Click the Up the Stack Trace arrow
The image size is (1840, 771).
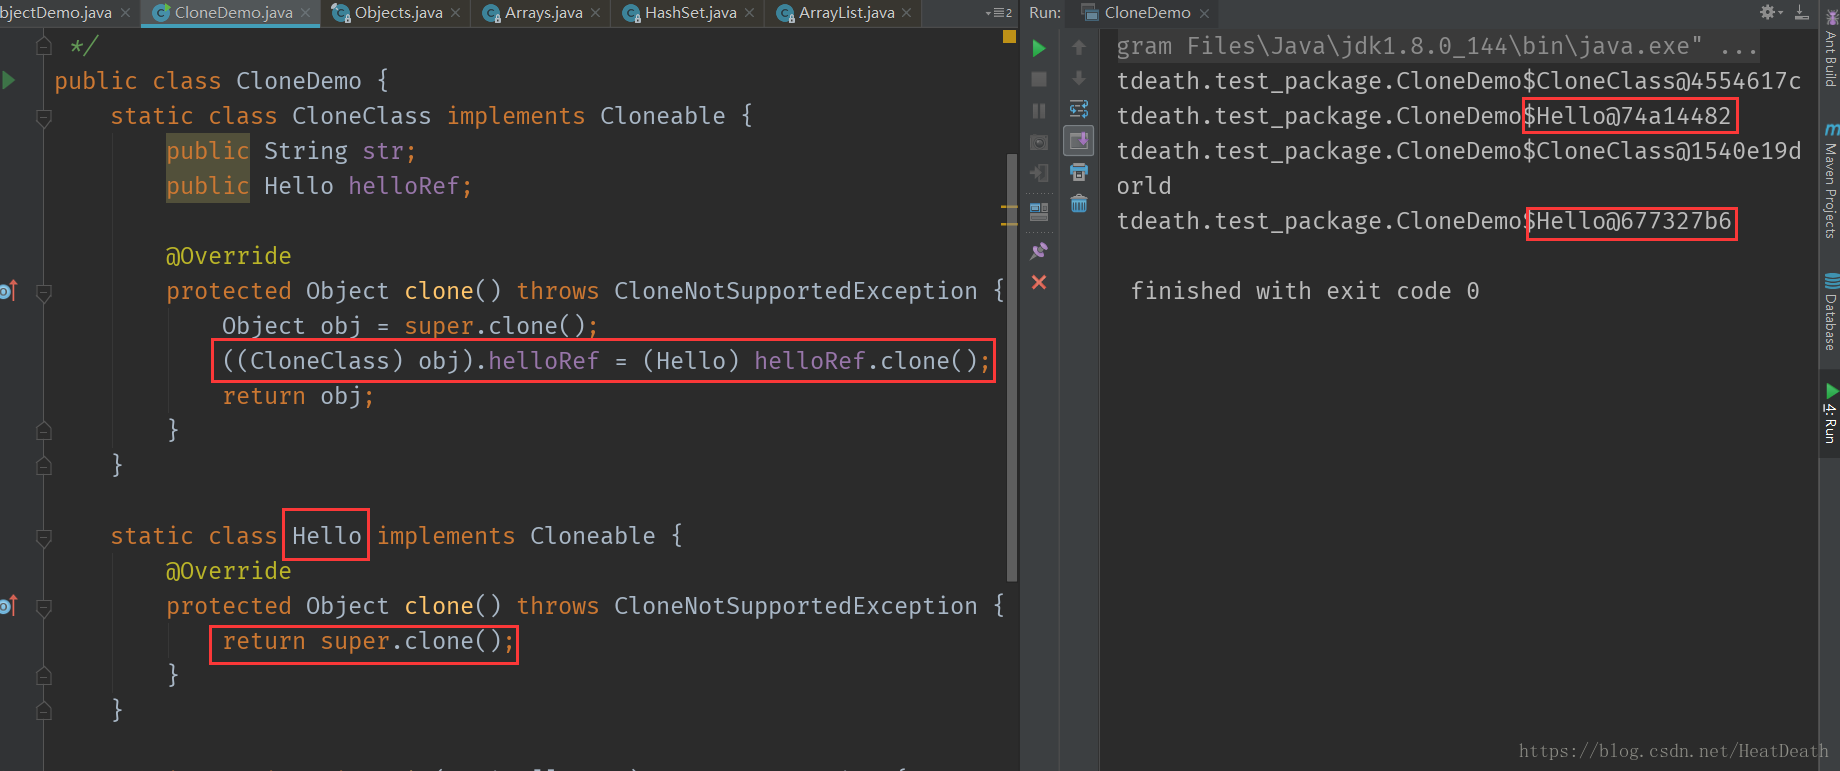1079,47
